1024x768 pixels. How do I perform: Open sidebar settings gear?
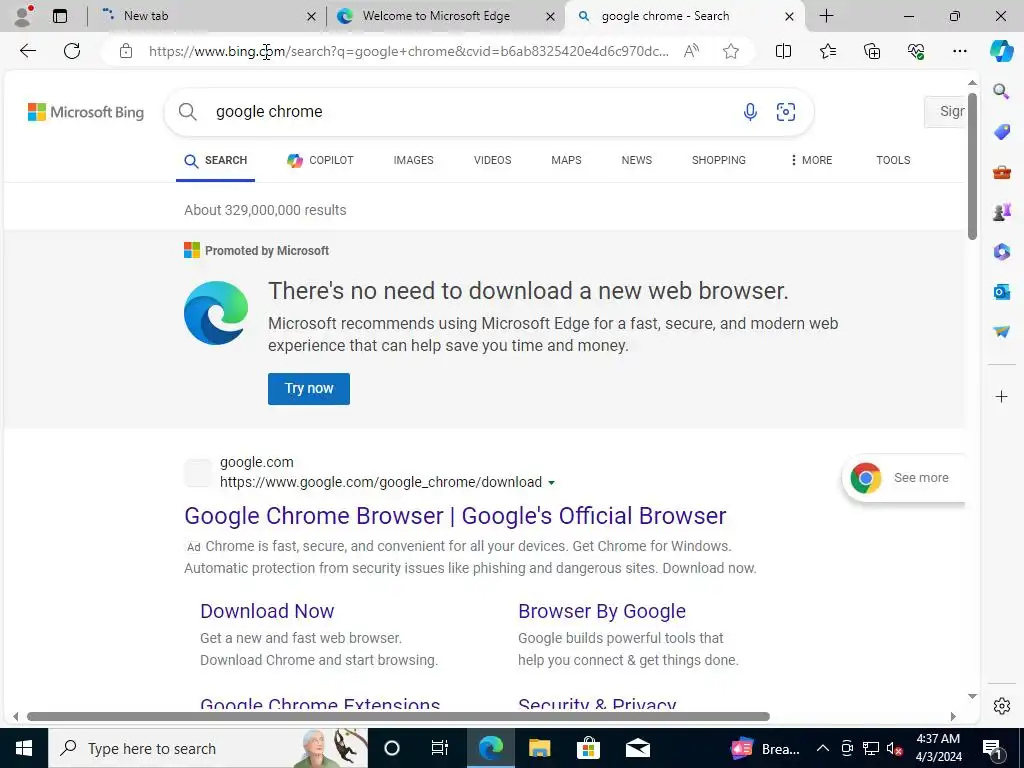1001,706
